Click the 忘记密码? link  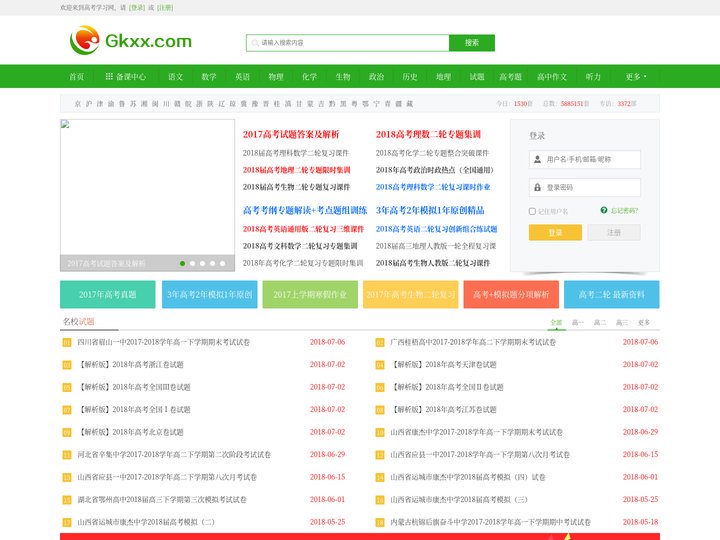[624, 211]
